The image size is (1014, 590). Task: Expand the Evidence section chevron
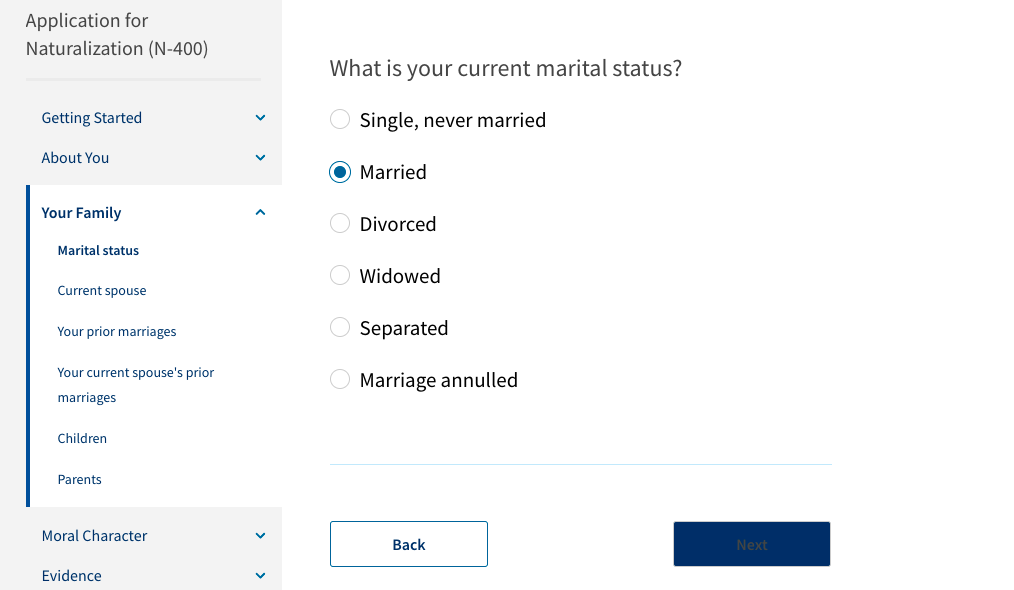pos(260,576)
